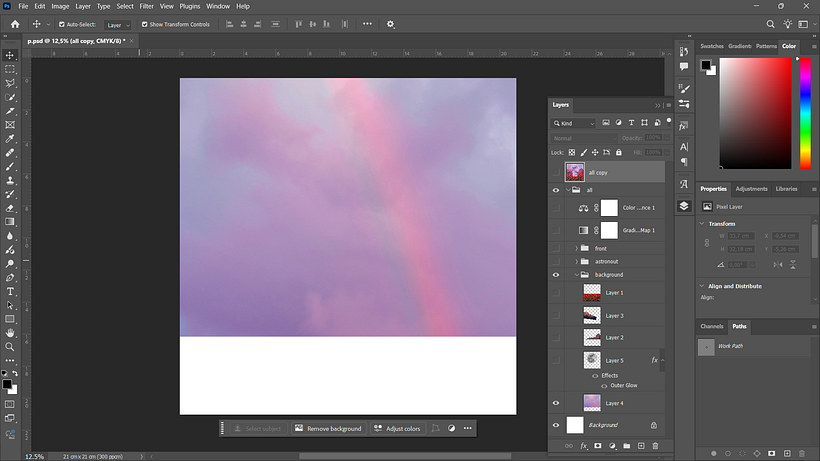
Task: Click the Remove background button
Action: click(x=329, y=429)
